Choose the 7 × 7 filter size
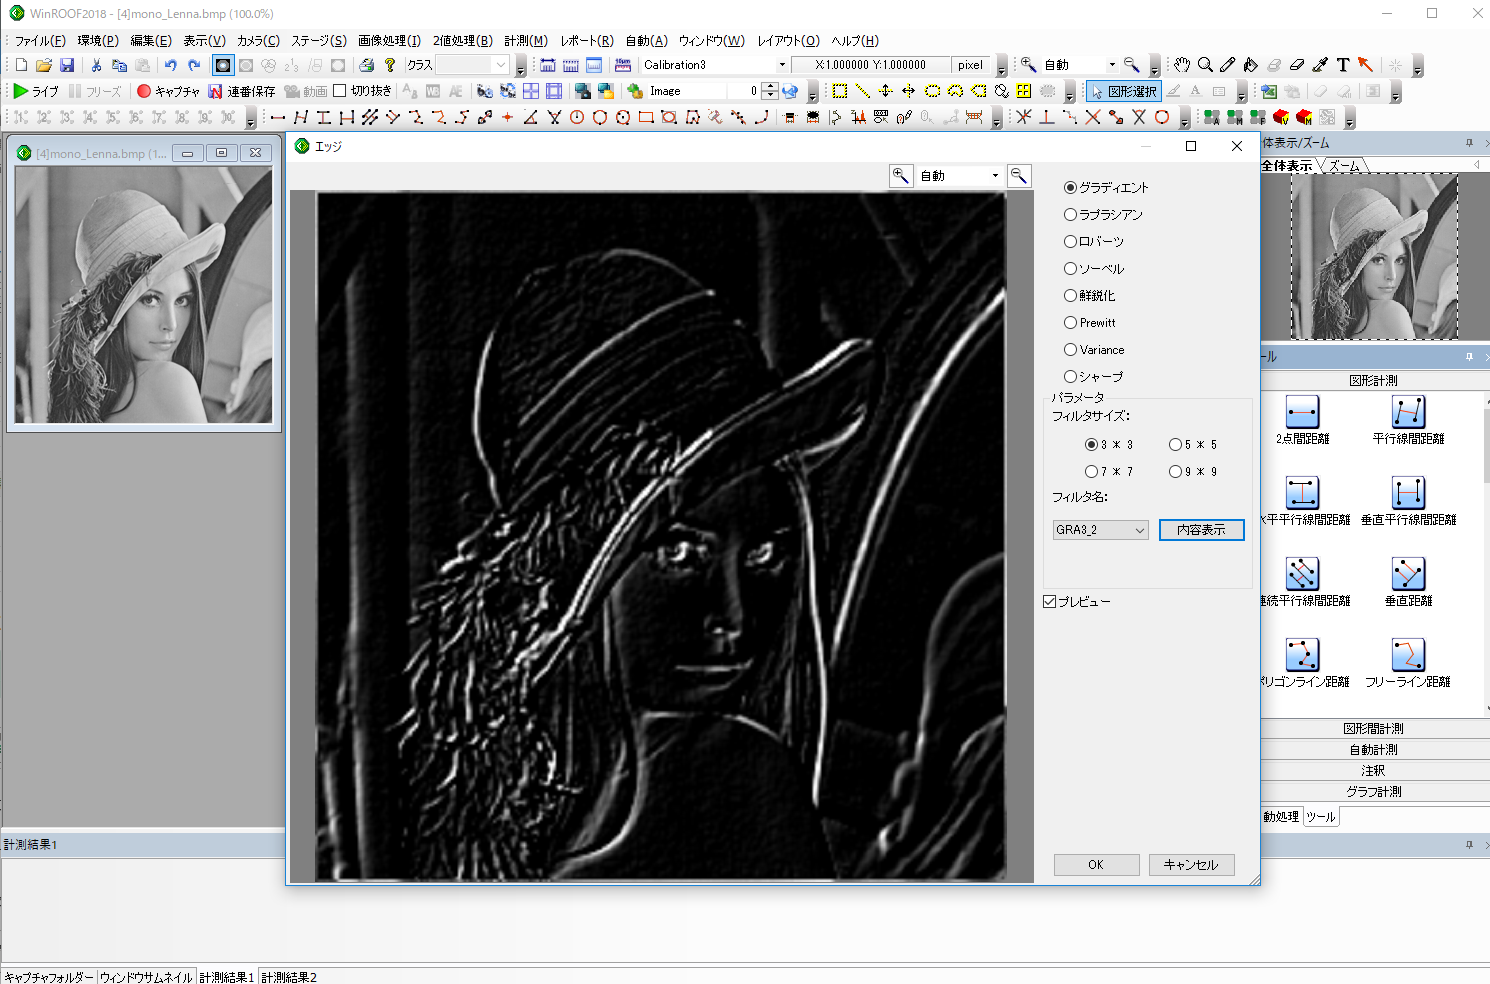1490x984 pixels. [x=1109, y=471]
